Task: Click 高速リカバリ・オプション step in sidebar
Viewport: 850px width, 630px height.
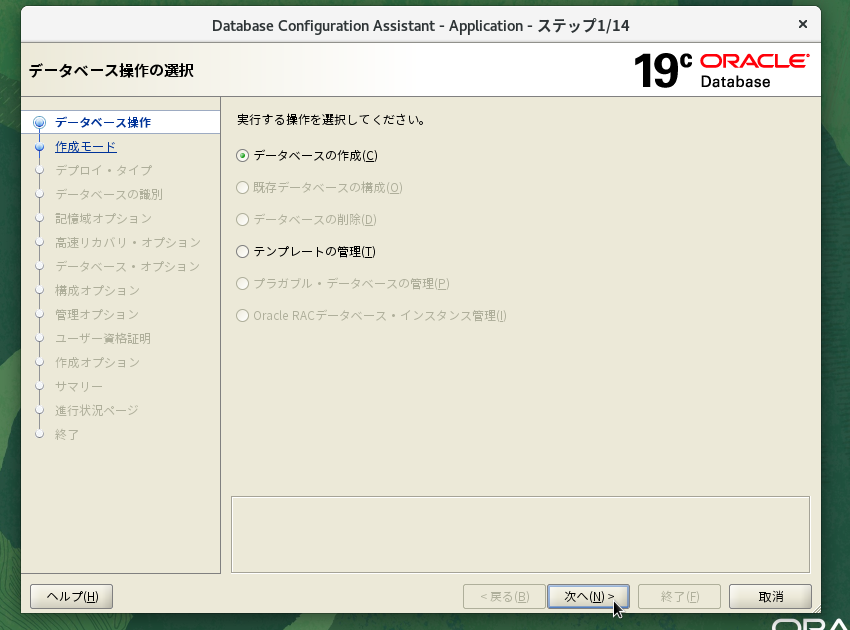Action: 128,242
